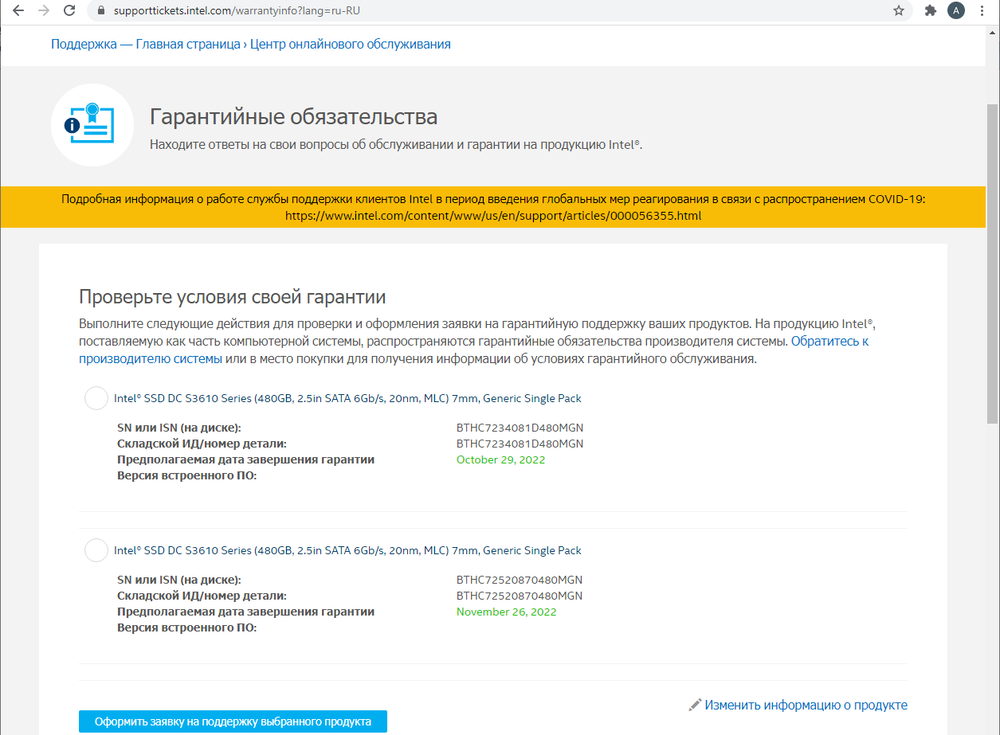
Task: Reload the page with refresh icon
Action: (x=69, y=11)
